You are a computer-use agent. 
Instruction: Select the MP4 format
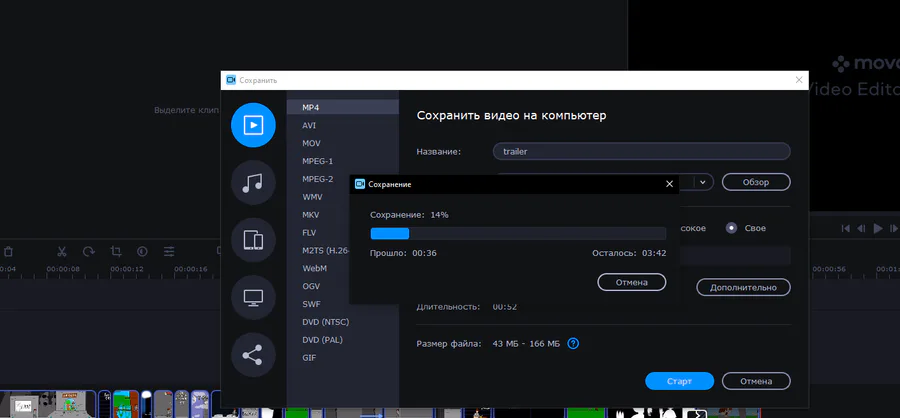click(343, 107)
